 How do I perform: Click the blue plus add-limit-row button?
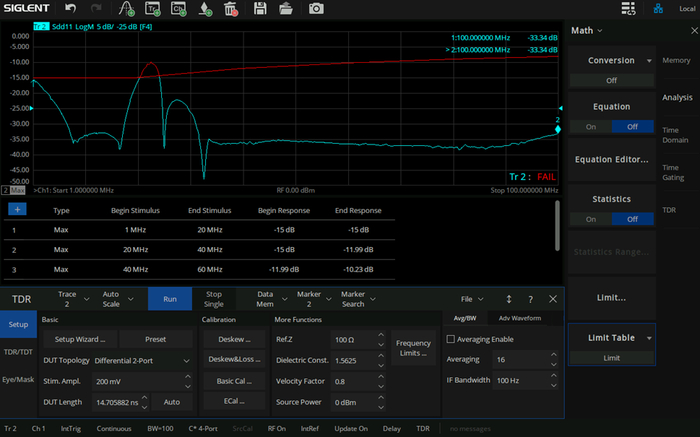(x=17, y=209)
